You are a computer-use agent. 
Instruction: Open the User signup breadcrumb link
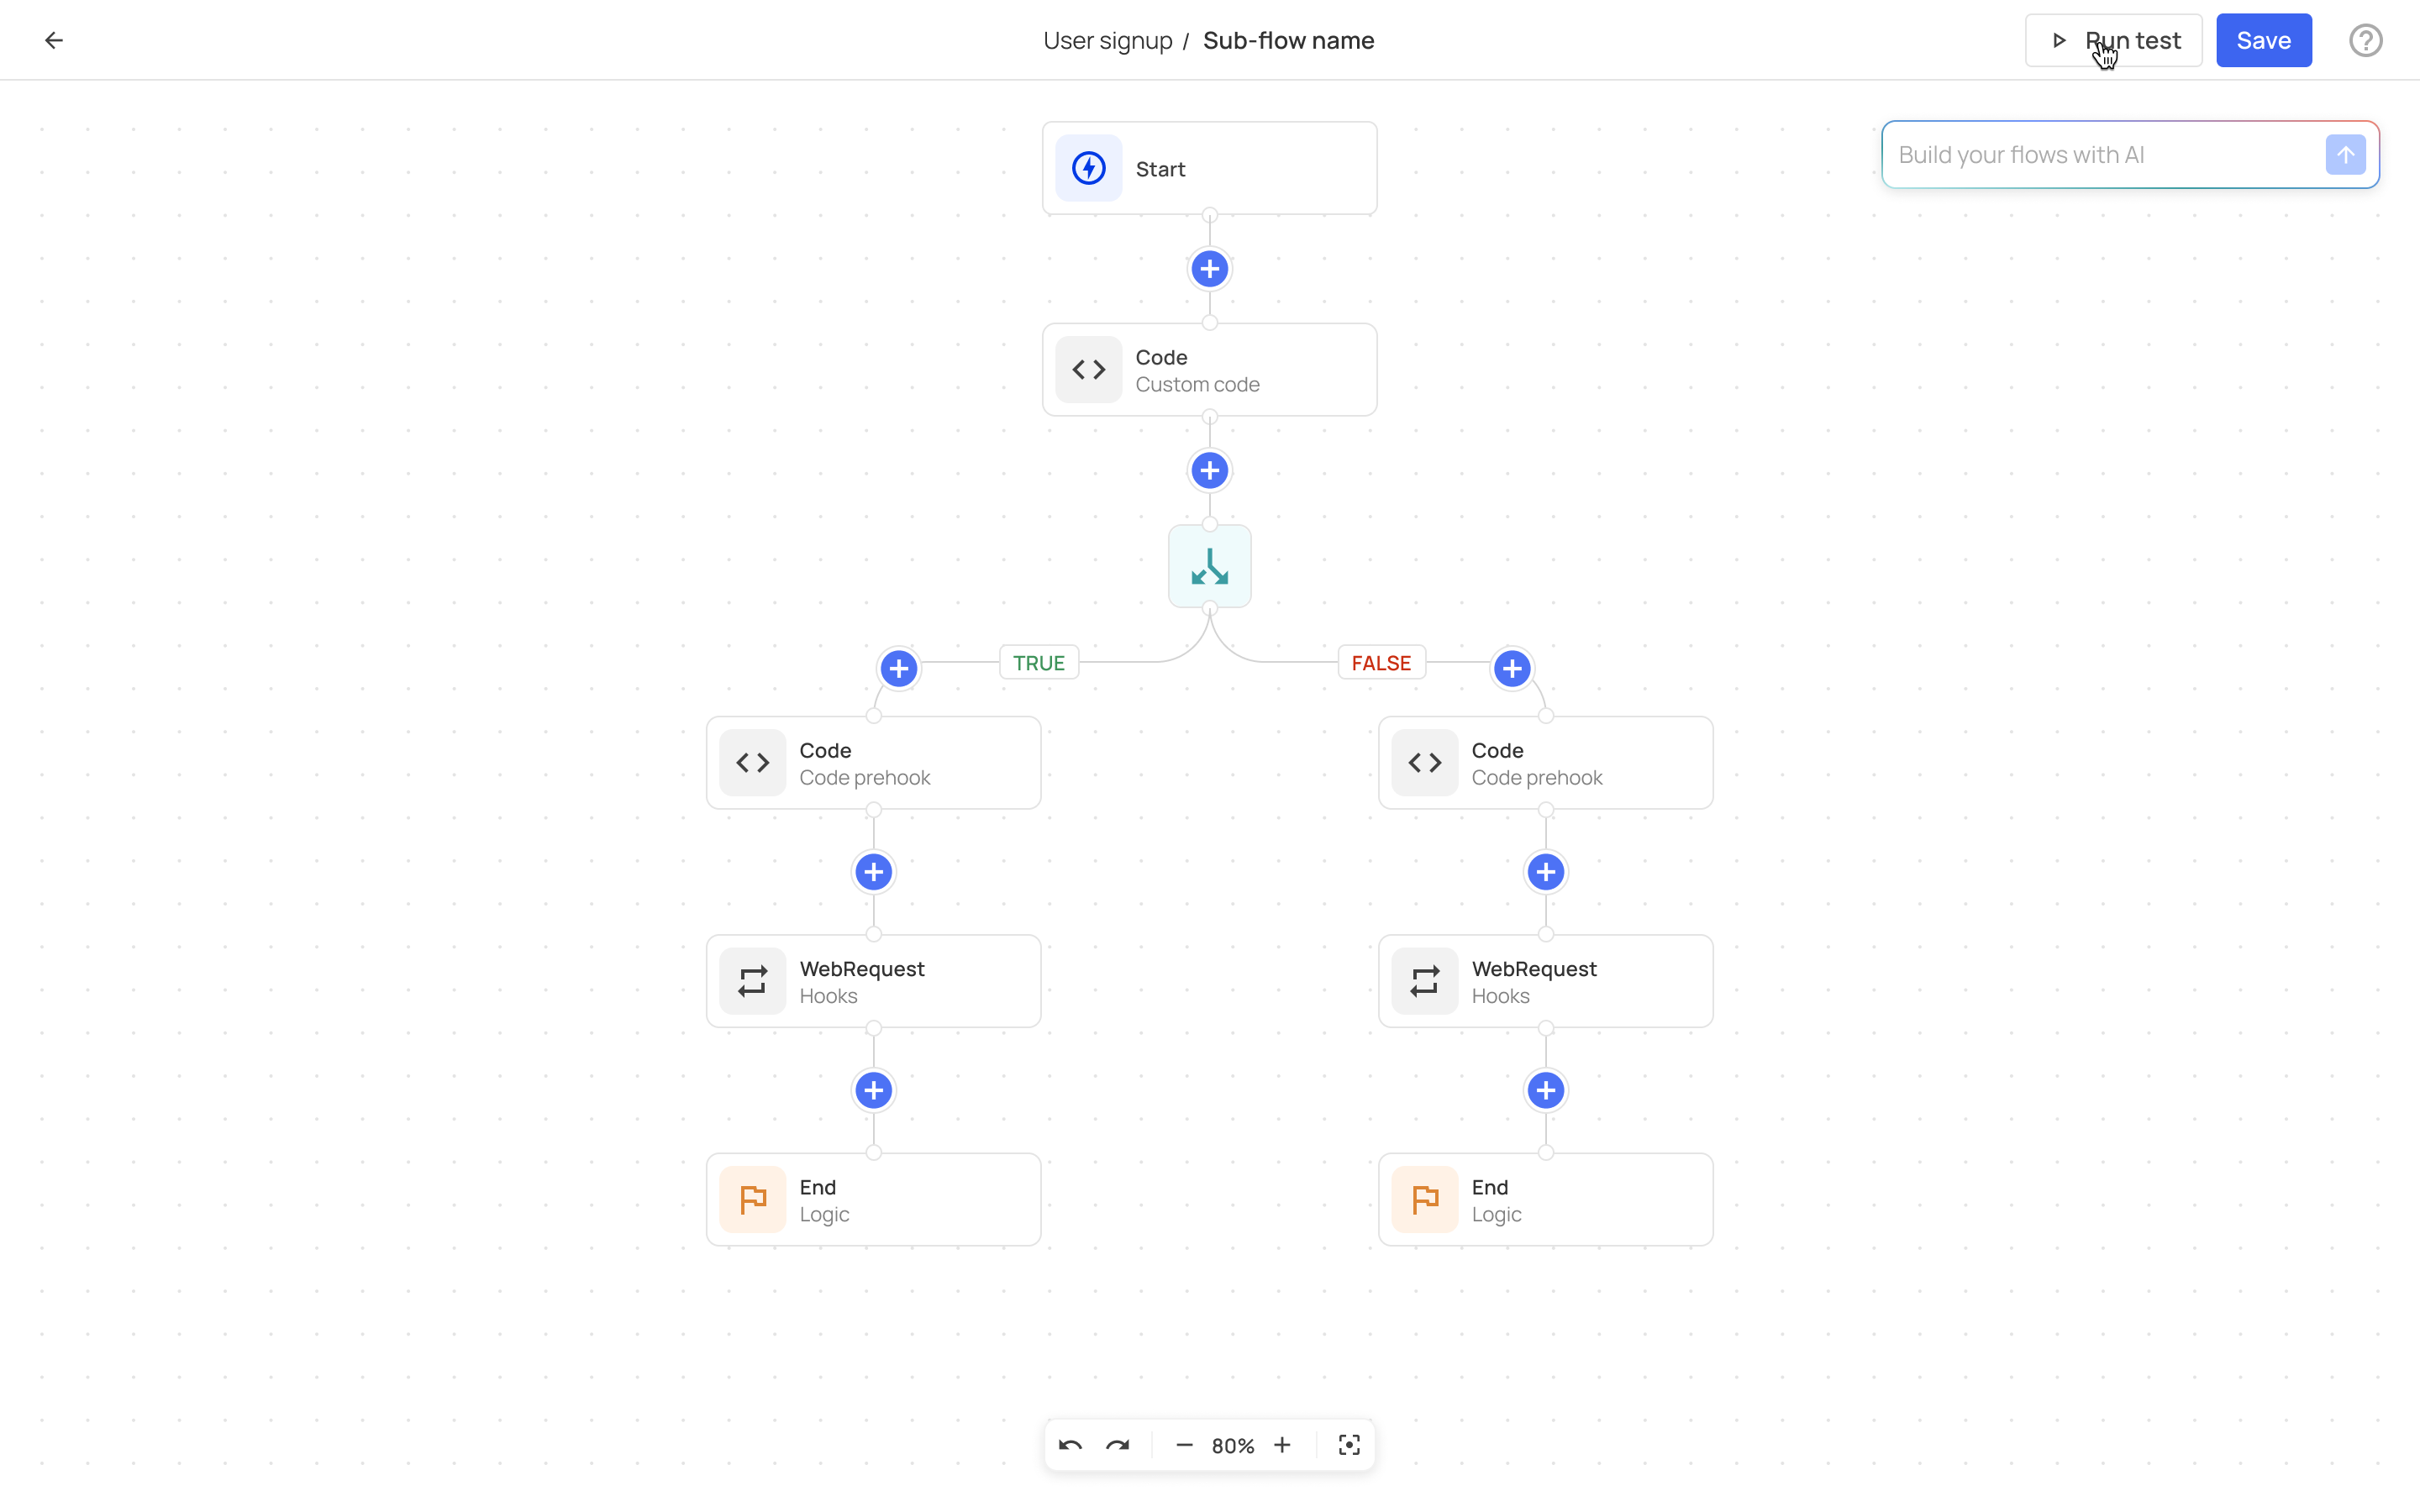click(1107, 40)
